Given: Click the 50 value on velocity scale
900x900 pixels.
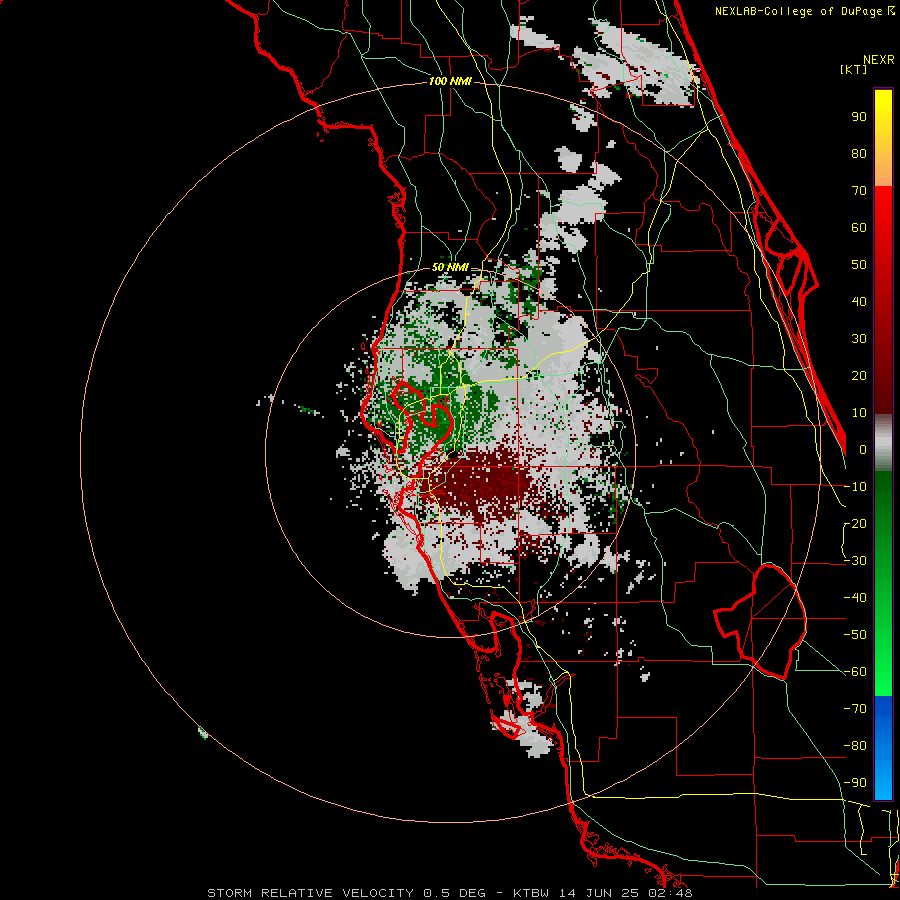Looking at the screenshot, I should 859,265.
